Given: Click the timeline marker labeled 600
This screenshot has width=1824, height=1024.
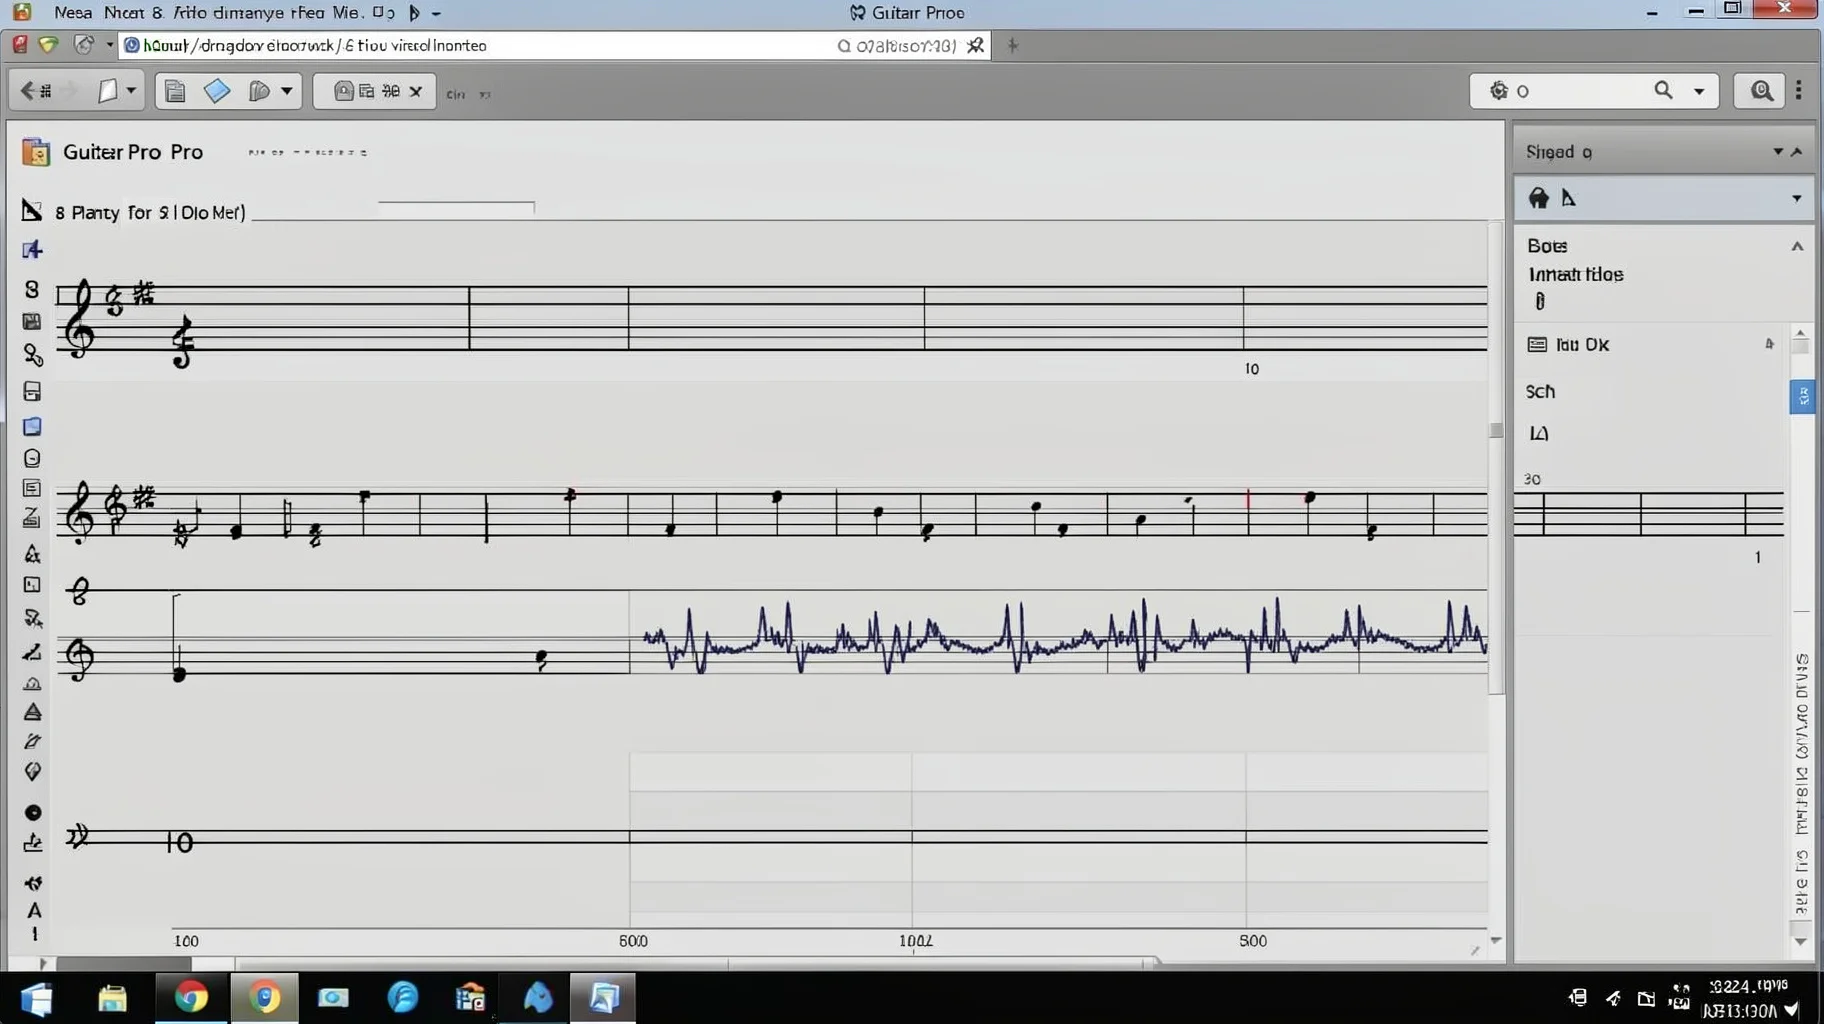Looking at the screenshot, I should point(633,941).
